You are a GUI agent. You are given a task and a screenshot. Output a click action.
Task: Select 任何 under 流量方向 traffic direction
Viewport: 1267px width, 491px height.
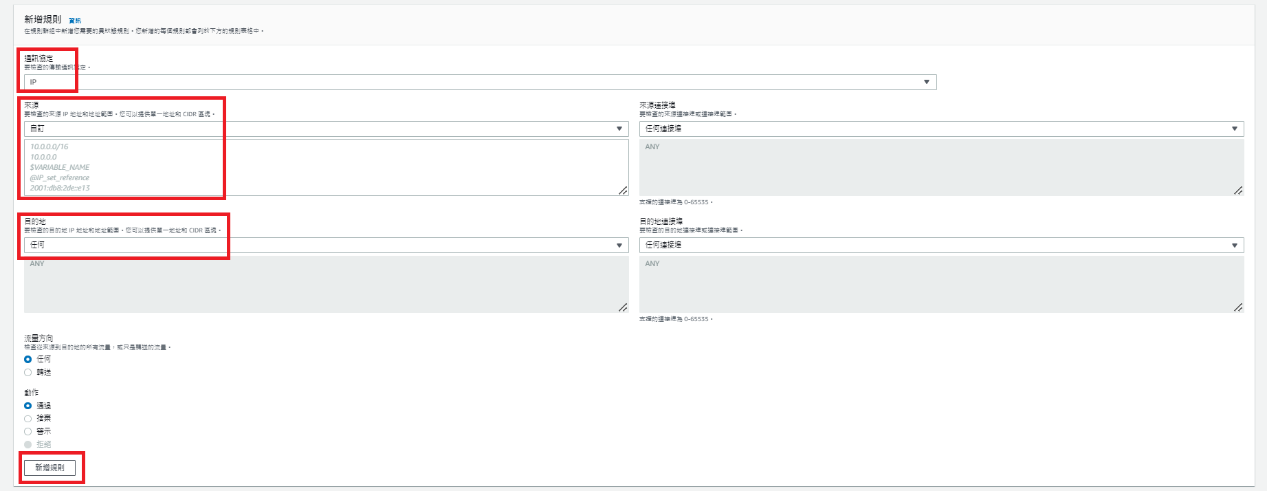28,358
